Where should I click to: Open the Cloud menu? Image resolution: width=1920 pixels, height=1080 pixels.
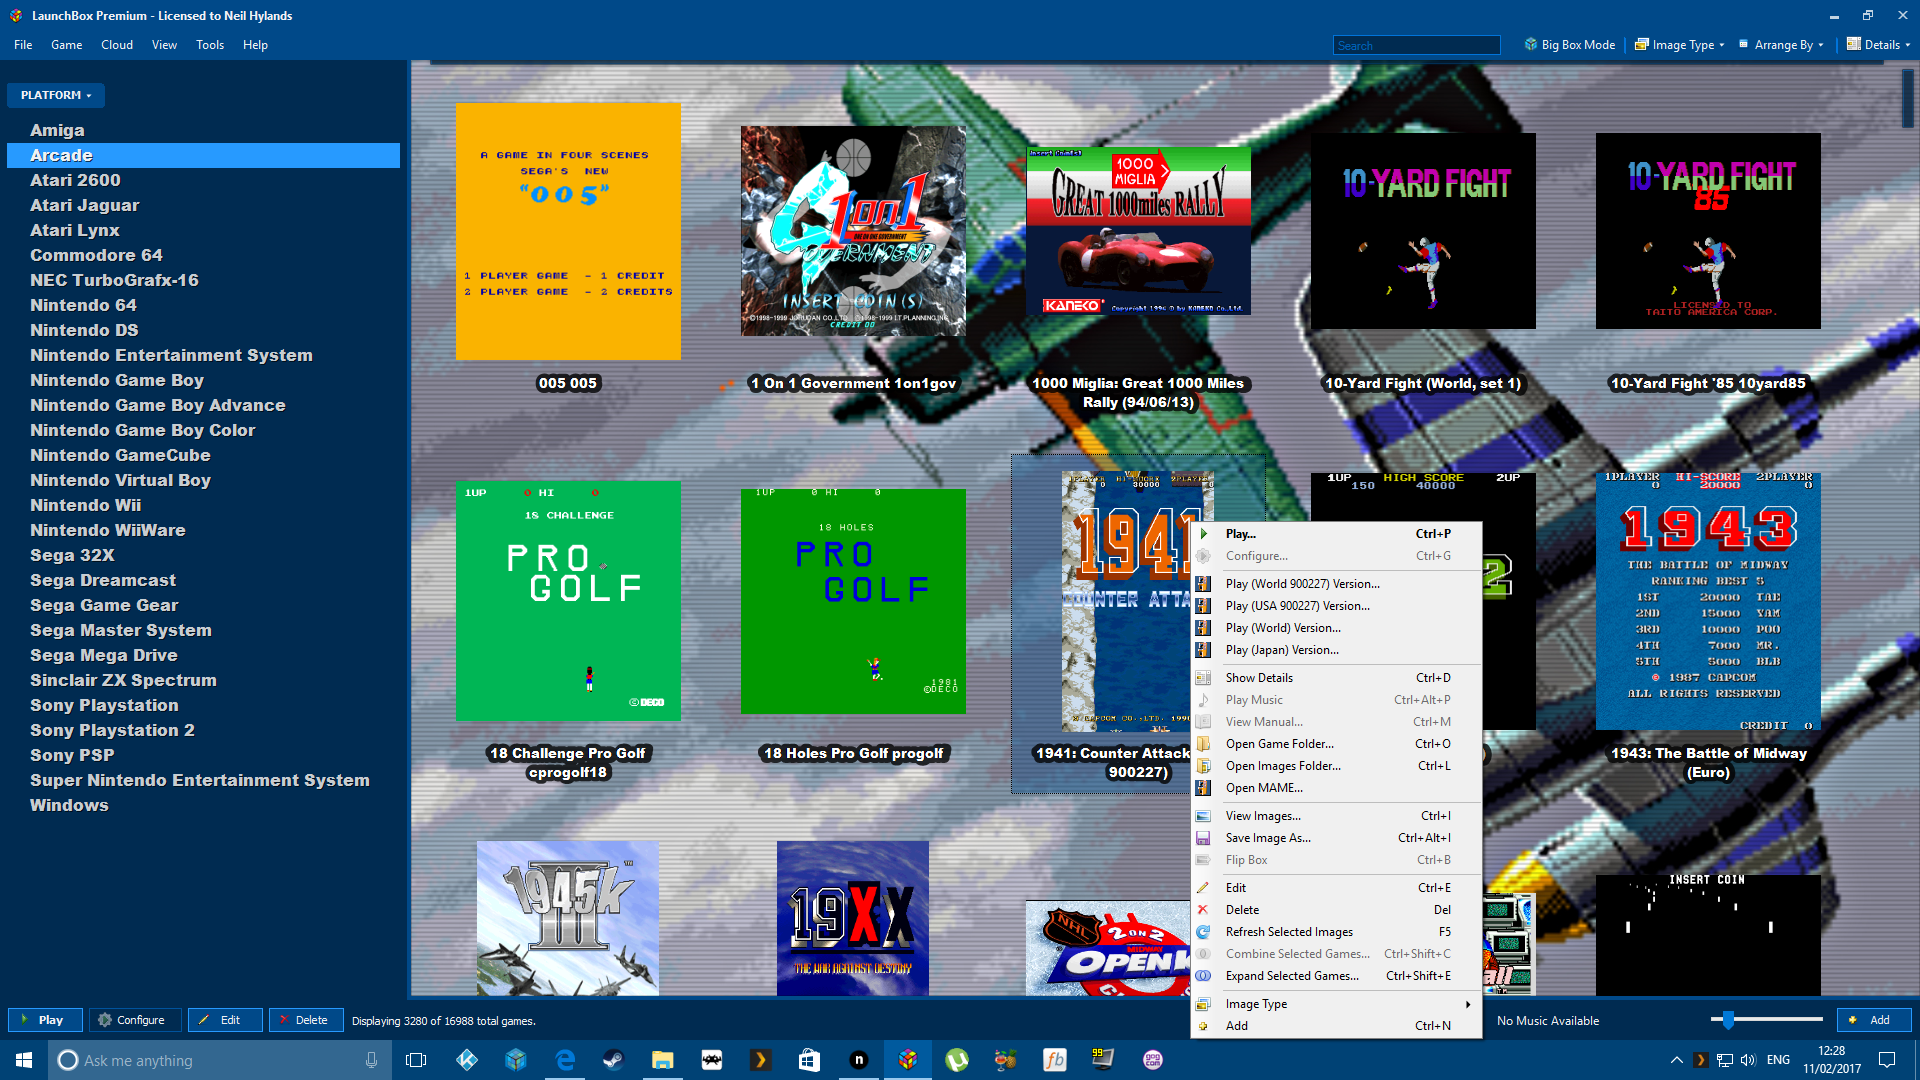click(117, 45)
